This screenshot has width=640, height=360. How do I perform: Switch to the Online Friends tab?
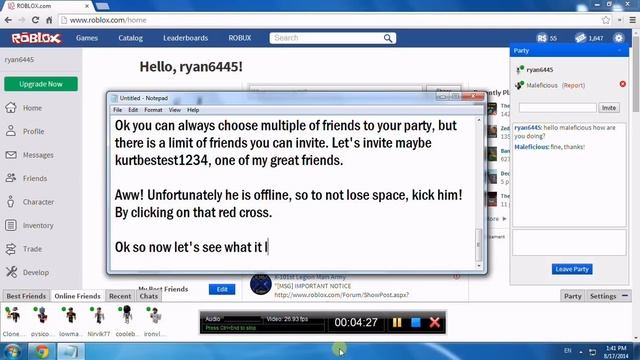point(77,296)
